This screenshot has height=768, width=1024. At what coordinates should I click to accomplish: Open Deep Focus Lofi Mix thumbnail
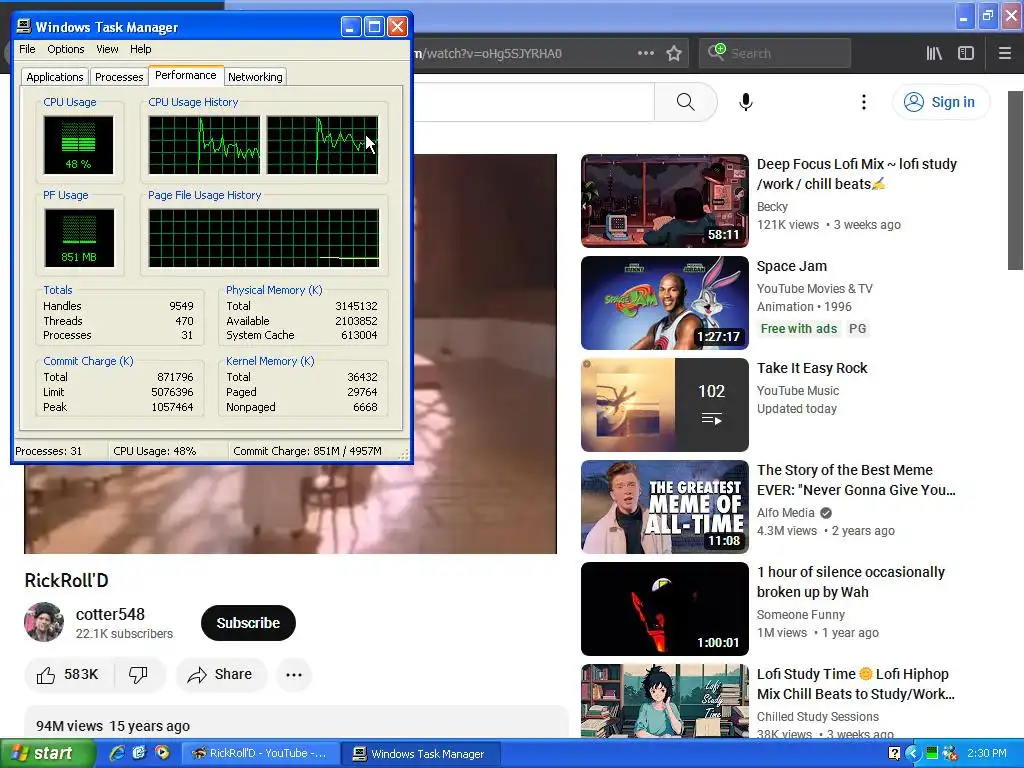(665, 200)
